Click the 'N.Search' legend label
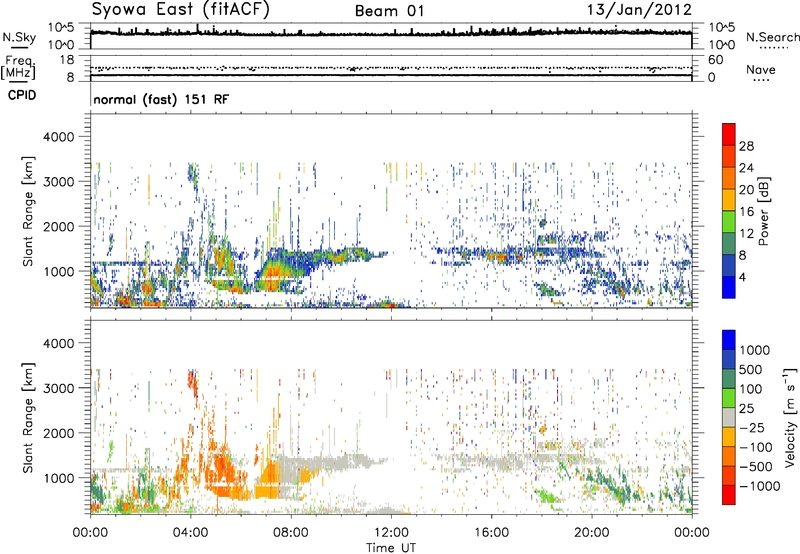This screenshot has height=554, width=800. tap(772, 37)
